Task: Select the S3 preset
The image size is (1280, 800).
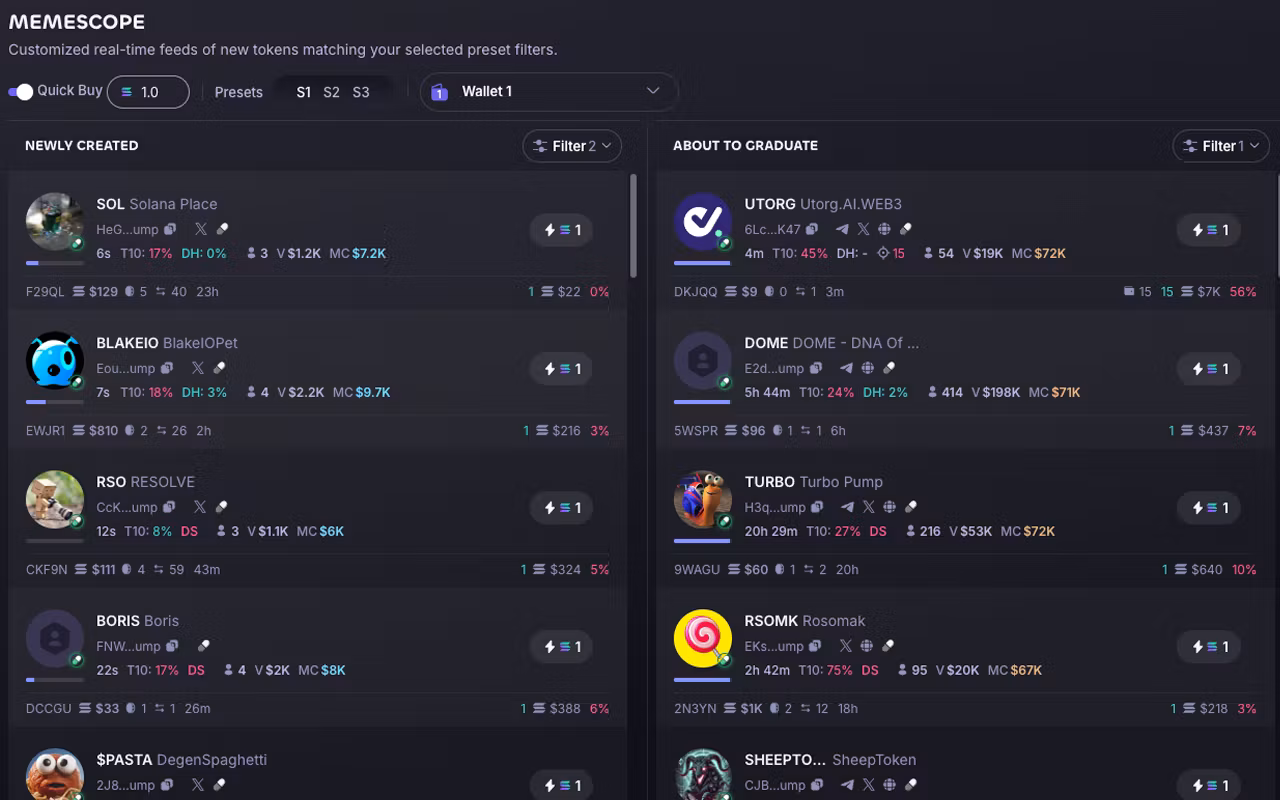Action: (x=361, y=92)
